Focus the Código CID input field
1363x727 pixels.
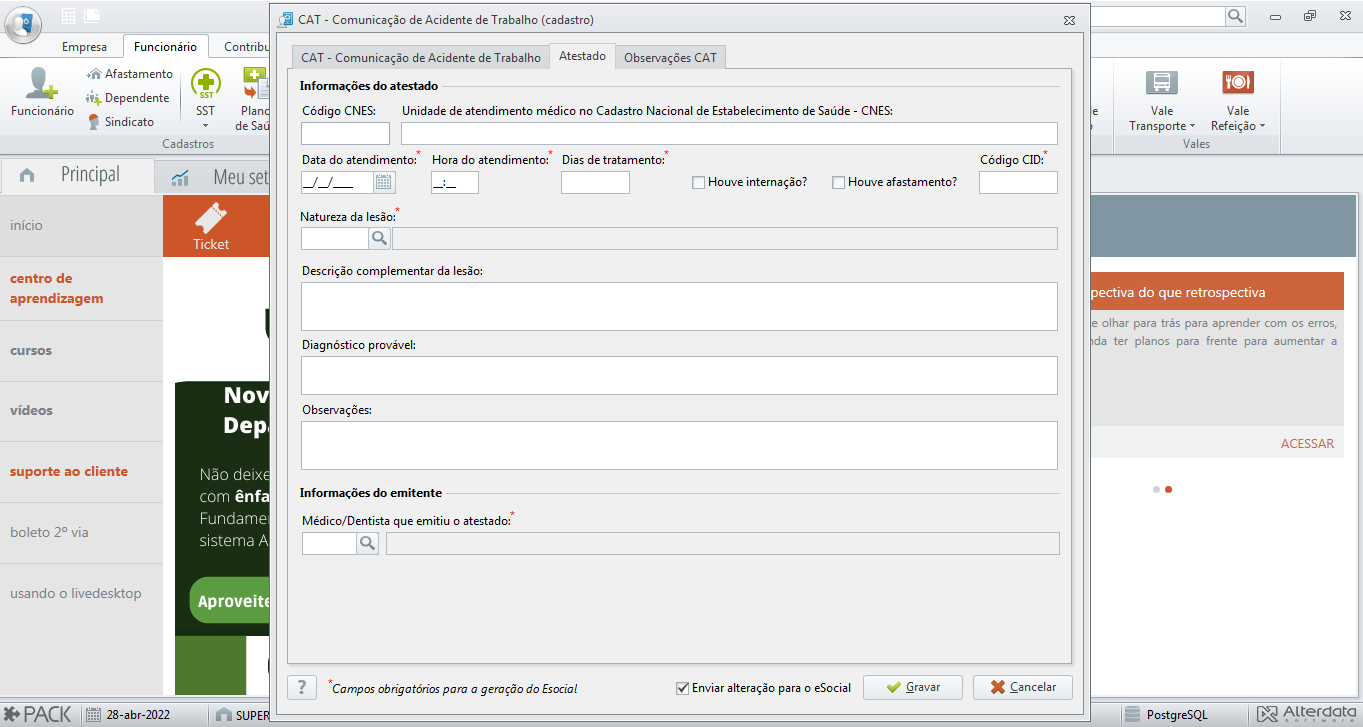pyautogui.click(x=1018, y=182)
